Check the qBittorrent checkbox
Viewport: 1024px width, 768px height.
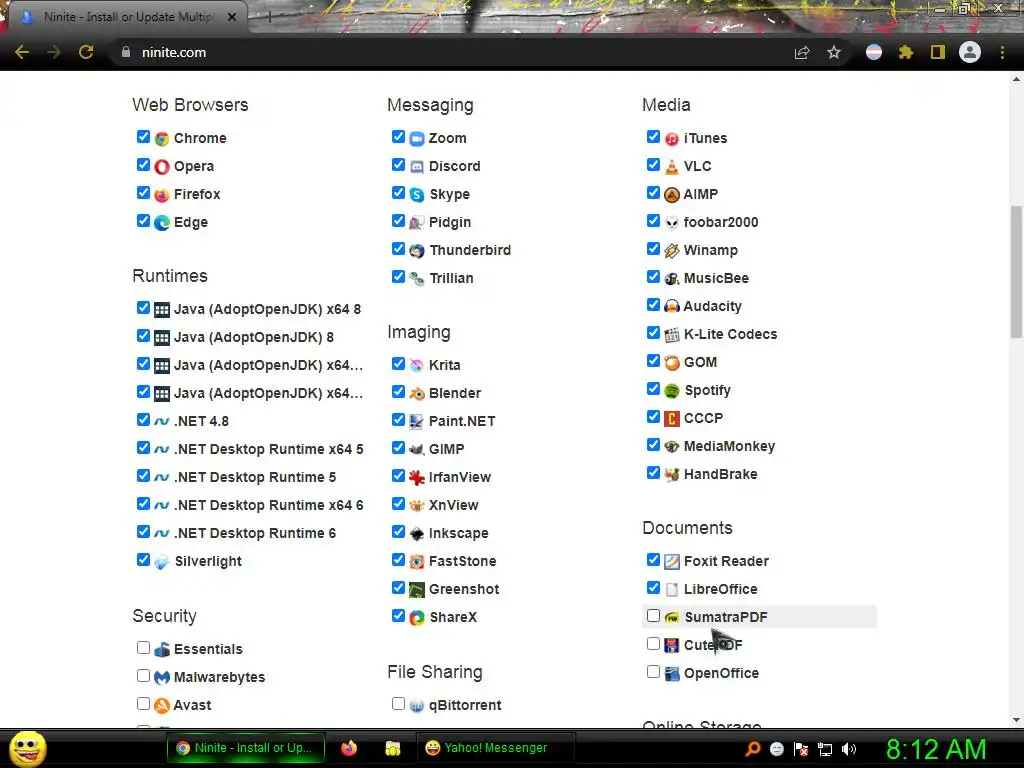coord(398,703)
